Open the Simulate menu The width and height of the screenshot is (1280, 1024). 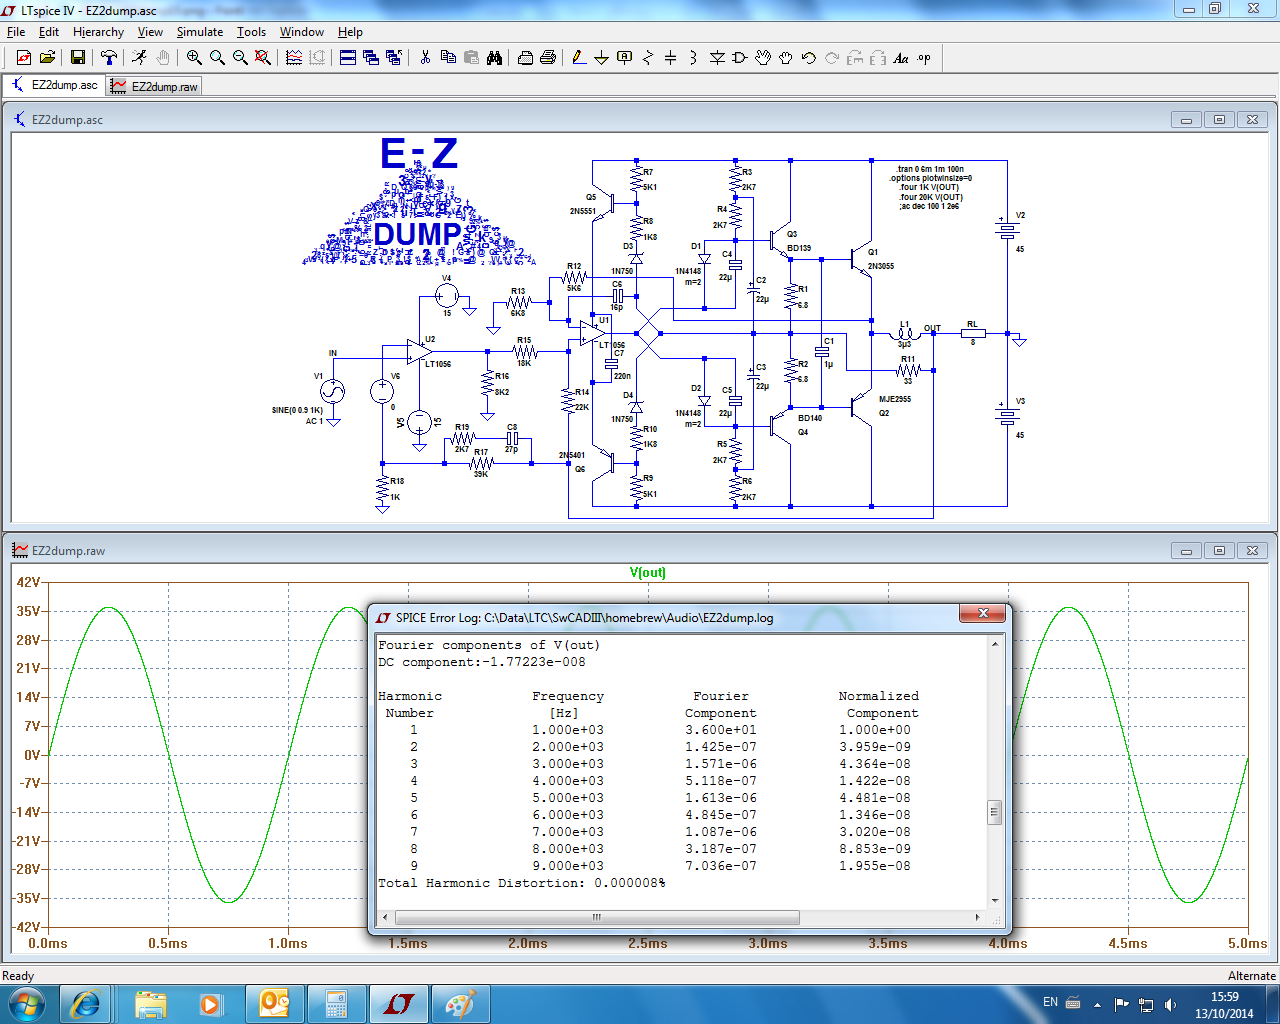click(x=200, y=32)
